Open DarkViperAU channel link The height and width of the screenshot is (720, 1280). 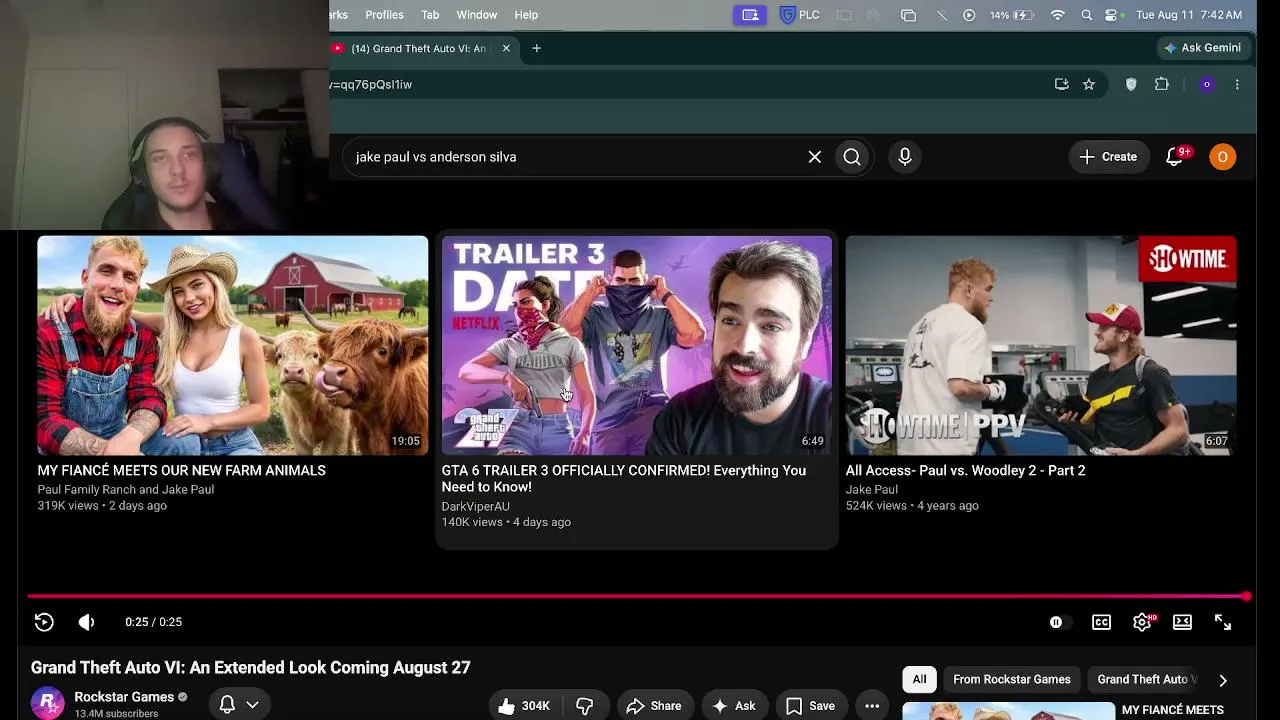[x=476, y=506]
